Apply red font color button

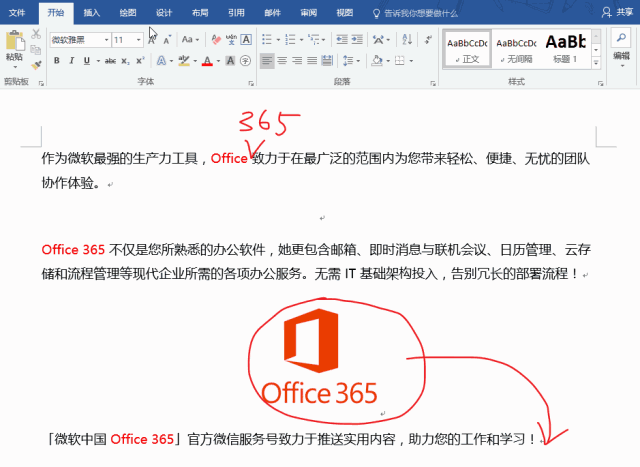(x=207, y=61)
